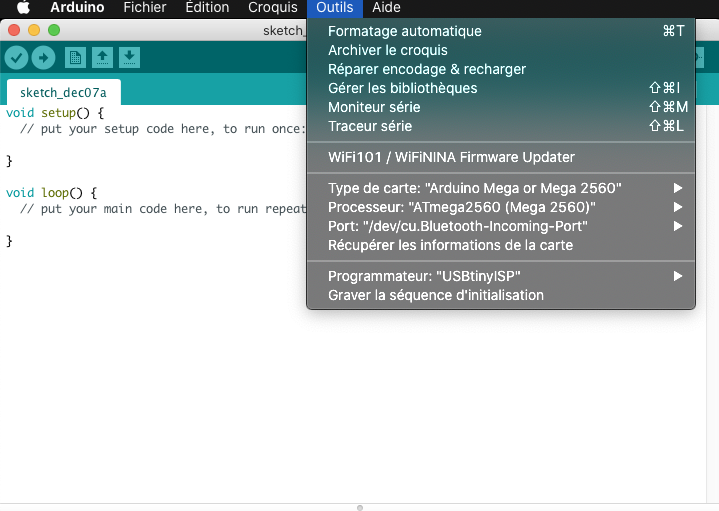Click the Upload arrow toolbar icon
The height and width of the screenshot is (511, 719).
point(44,58)
